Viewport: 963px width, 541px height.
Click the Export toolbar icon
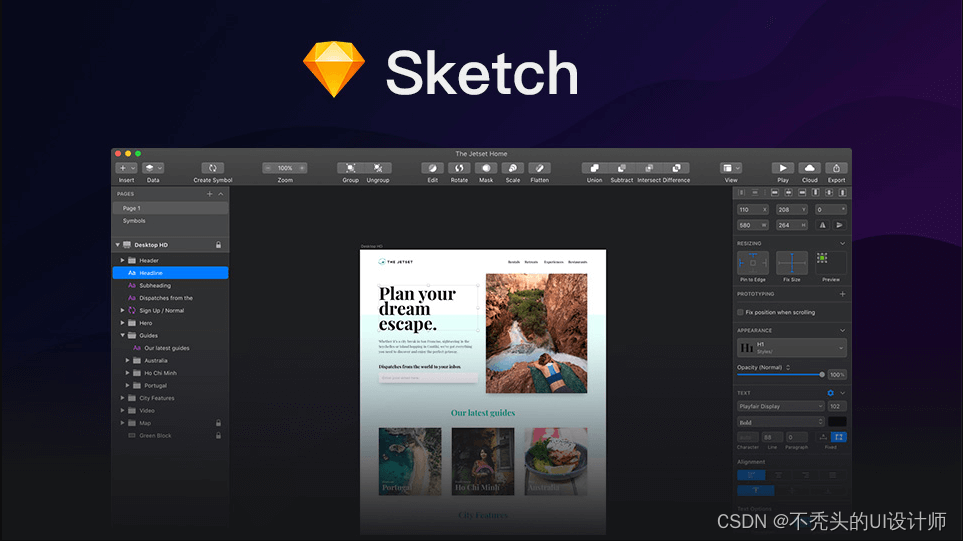pos(836,168)
